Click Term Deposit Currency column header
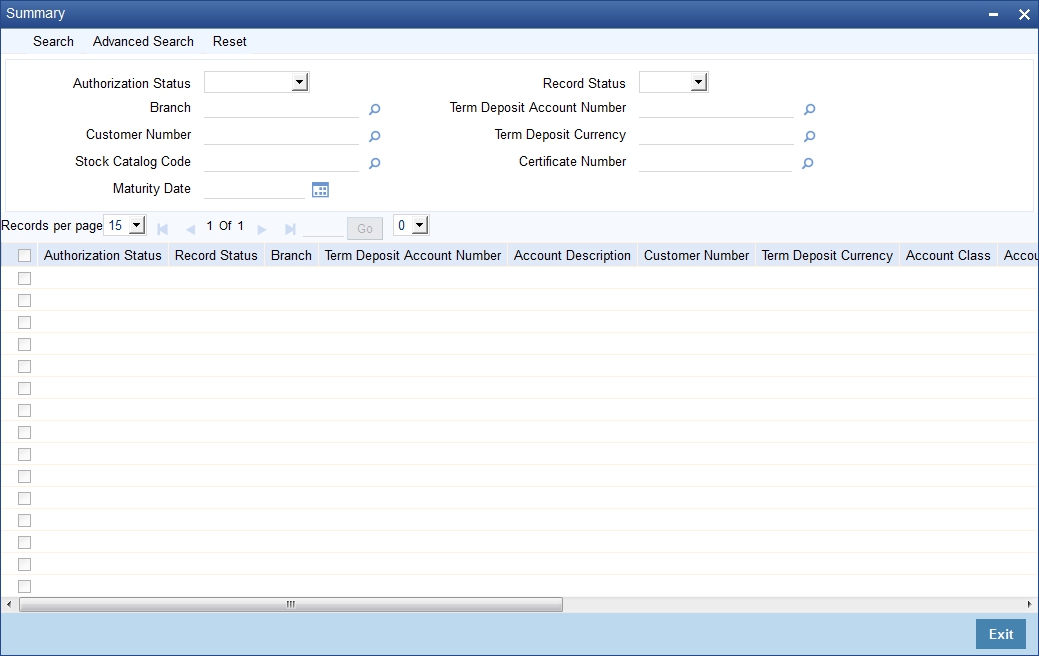 coord(827,256)
